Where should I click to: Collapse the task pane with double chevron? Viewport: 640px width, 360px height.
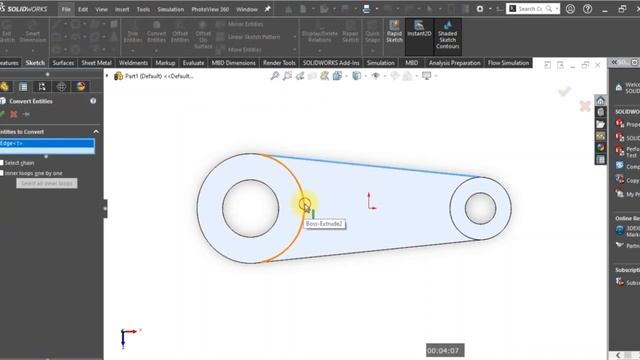[x=614, y=62]
